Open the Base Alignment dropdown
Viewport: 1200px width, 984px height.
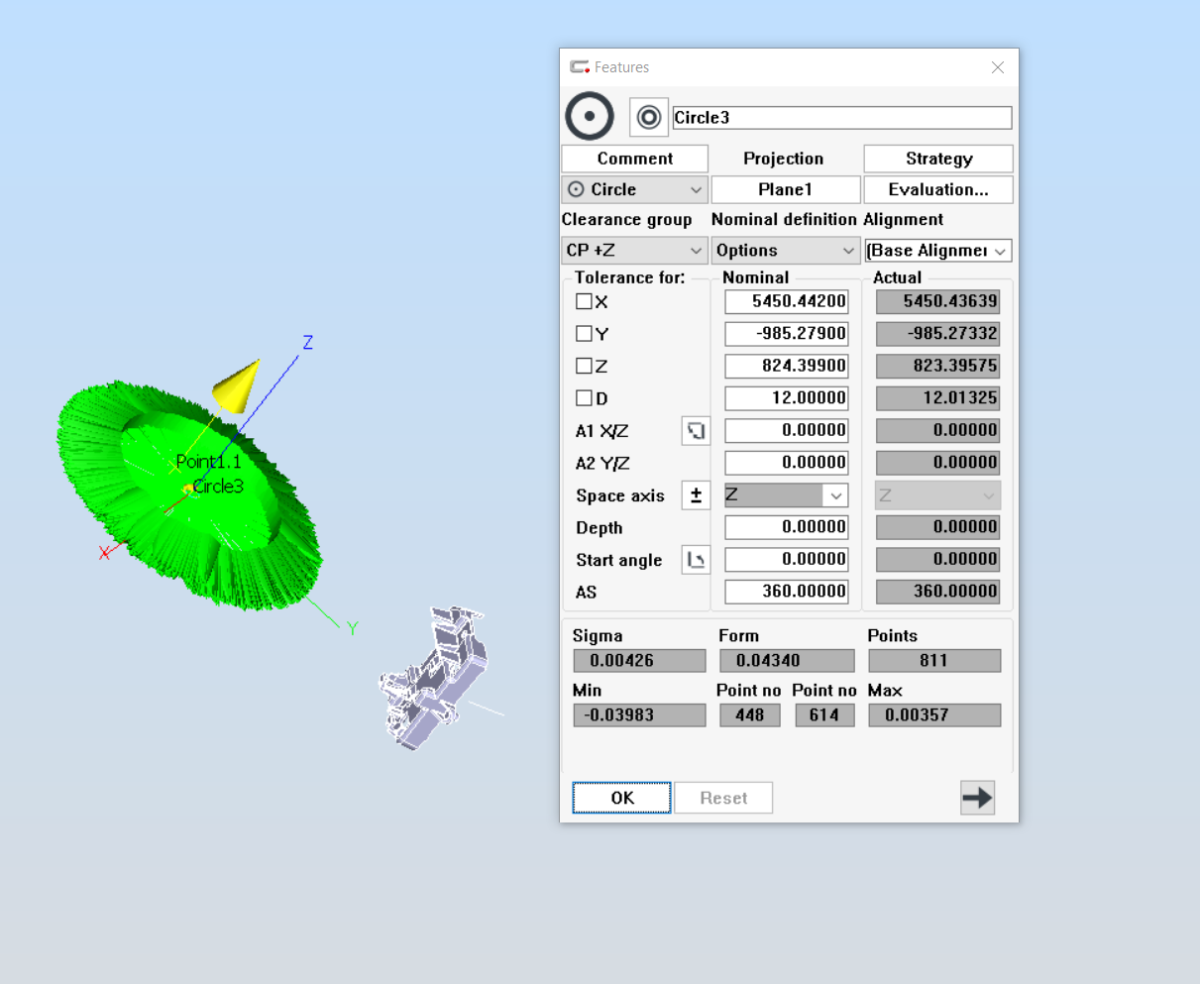pos(937,250)
